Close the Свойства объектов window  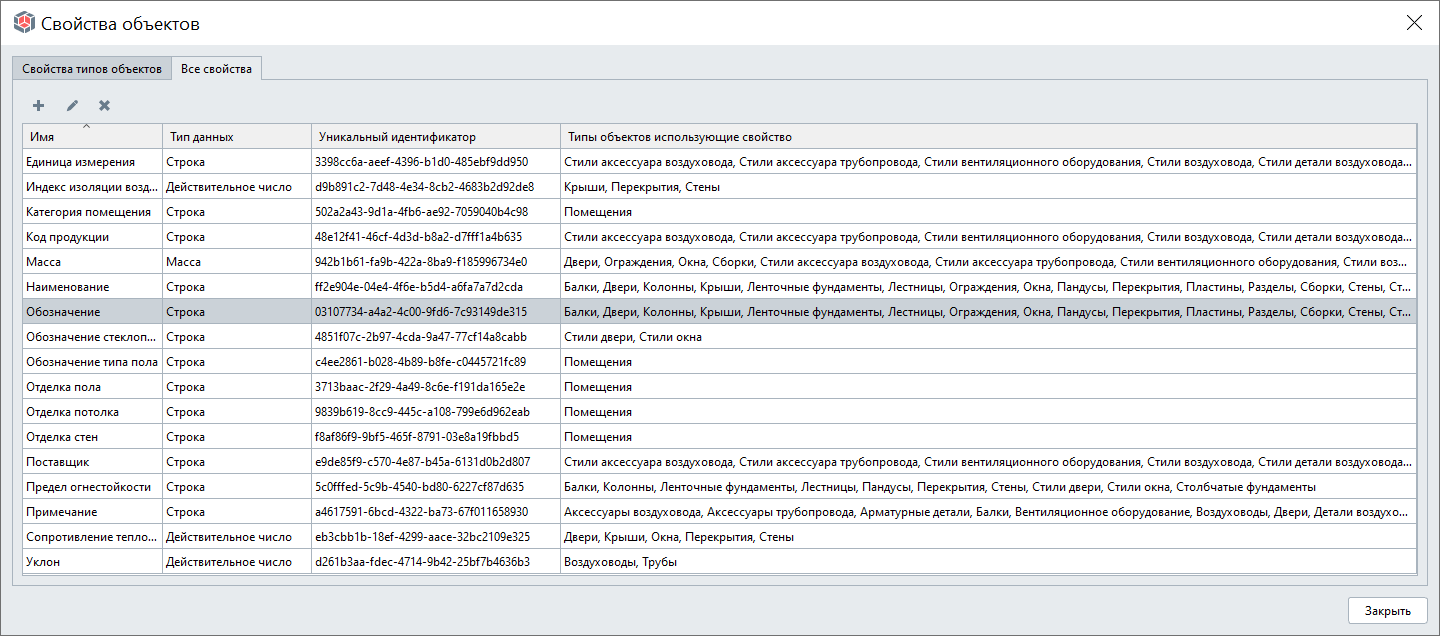tap(1414, 22)
